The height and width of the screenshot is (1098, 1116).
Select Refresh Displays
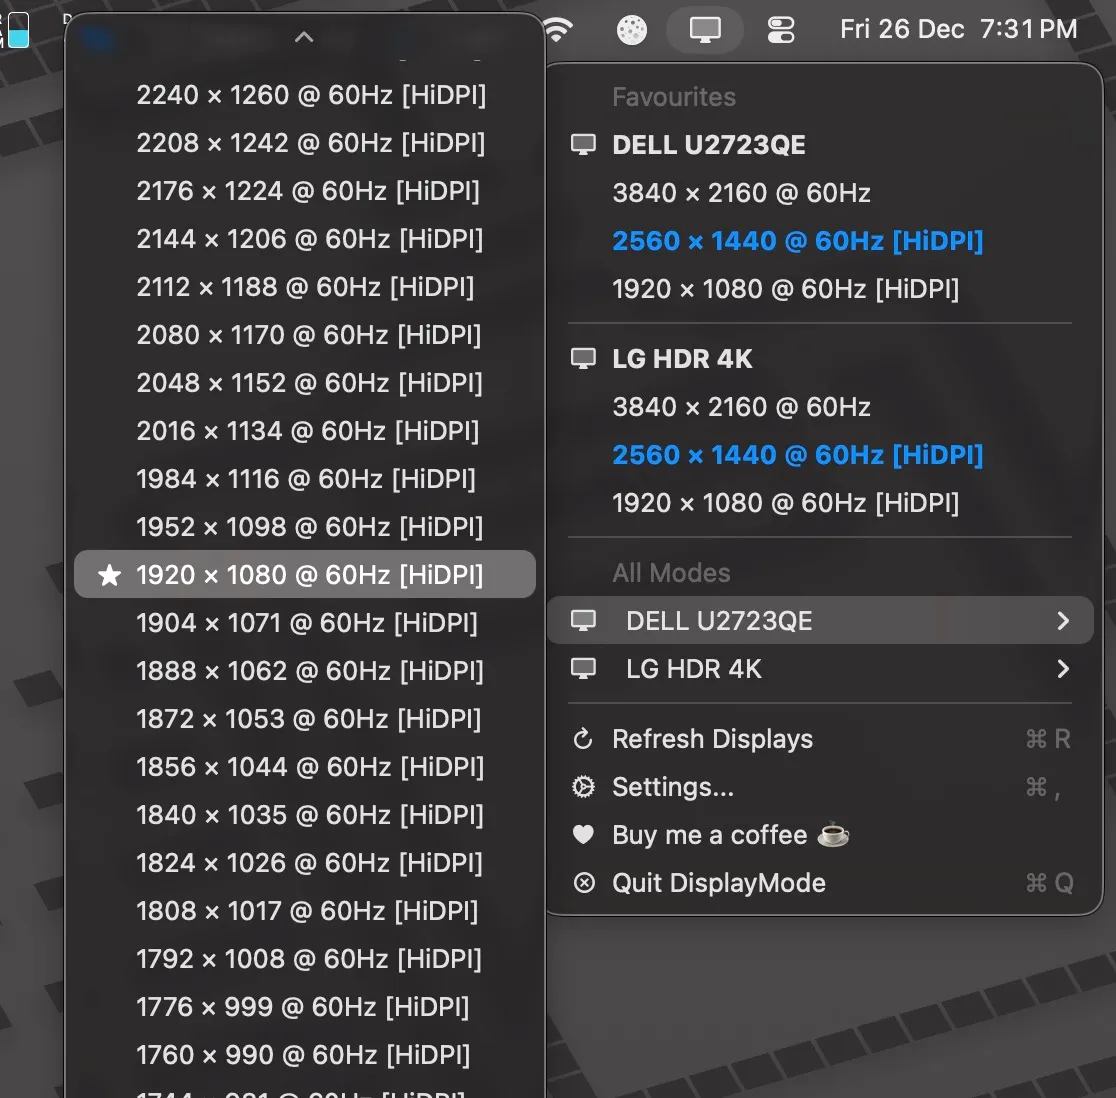[712, 739]
